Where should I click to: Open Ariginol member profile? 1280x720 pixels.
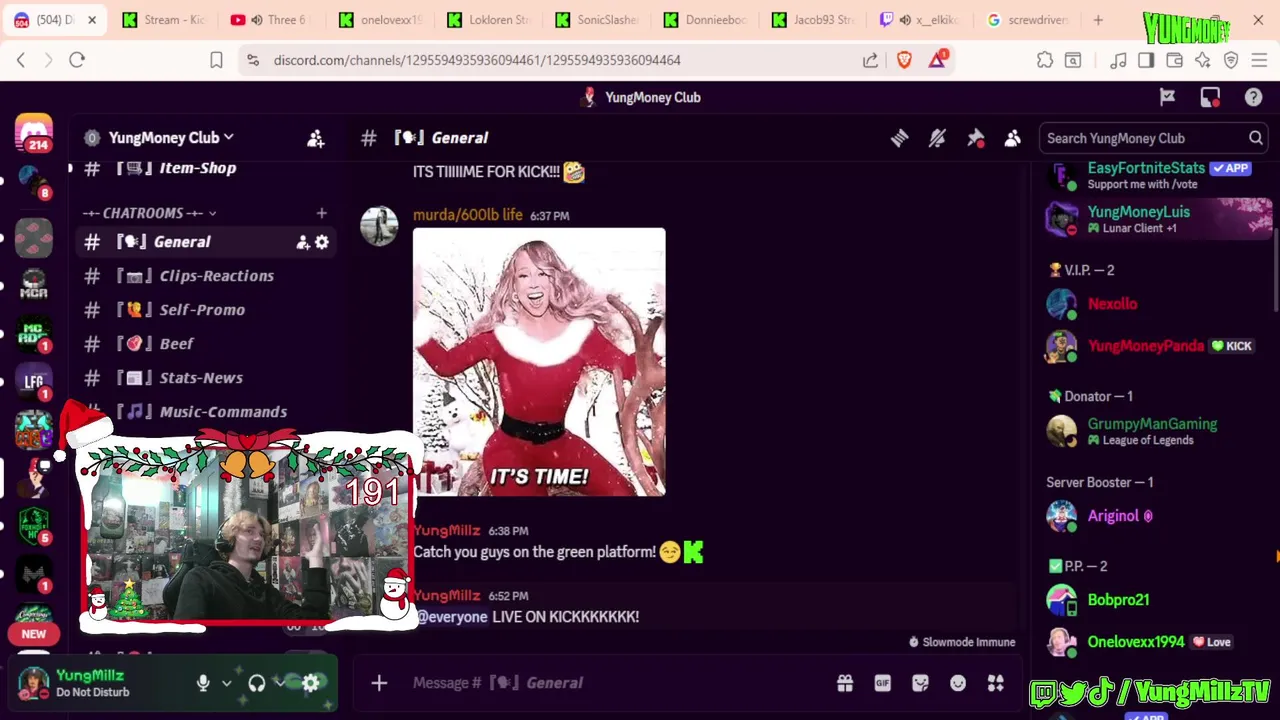pyautogui.click(x=1113, y=516)
